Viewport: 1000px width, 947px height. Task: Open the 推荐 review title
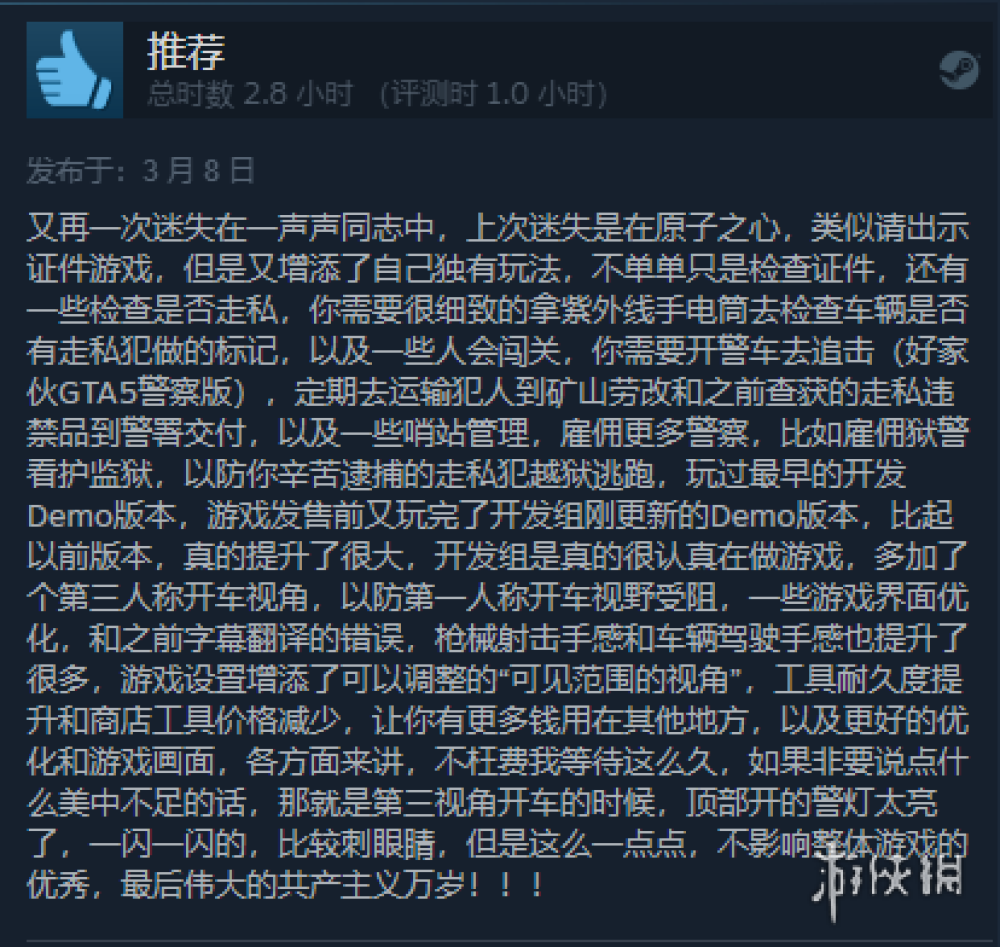pos(186,51)
